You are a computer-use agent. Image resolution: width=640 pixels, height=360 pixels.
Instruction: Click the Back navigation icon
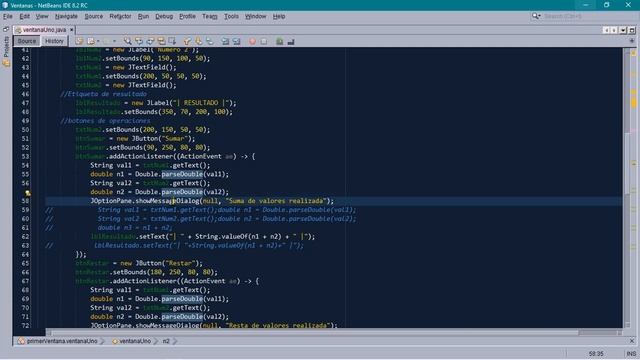(90, 41)
